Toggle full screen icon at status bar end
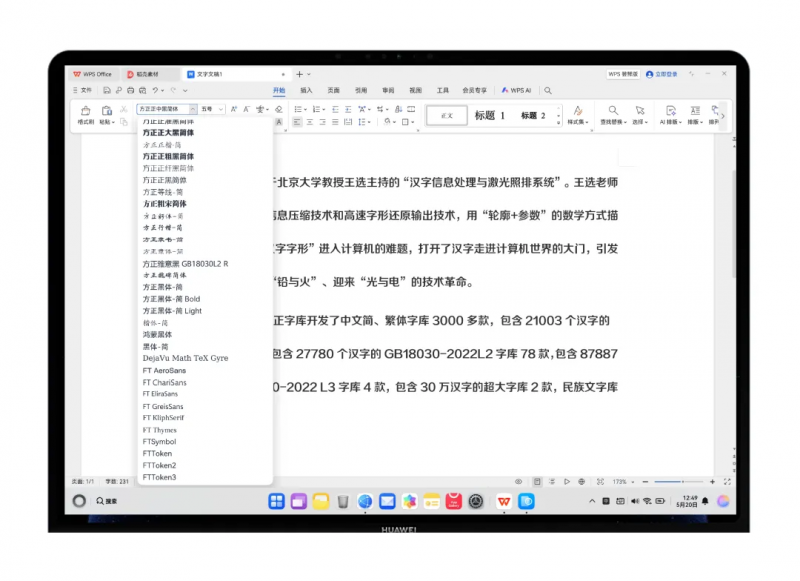This screenshot has height=581, width=800. (727, 482)
